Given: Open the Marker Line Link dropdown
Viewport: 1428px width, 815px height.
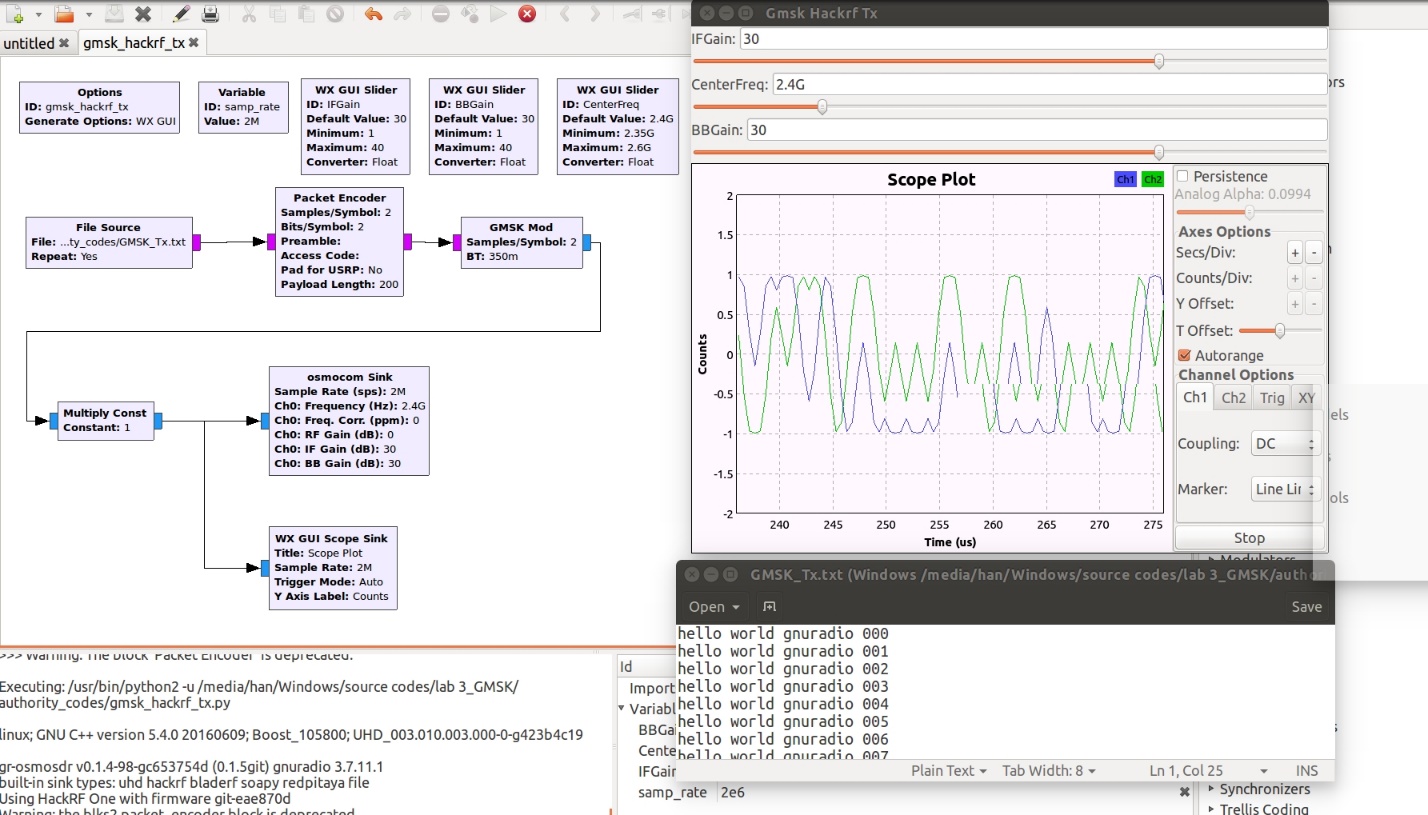Looking at the screenshot, I should pos(1285,489).
